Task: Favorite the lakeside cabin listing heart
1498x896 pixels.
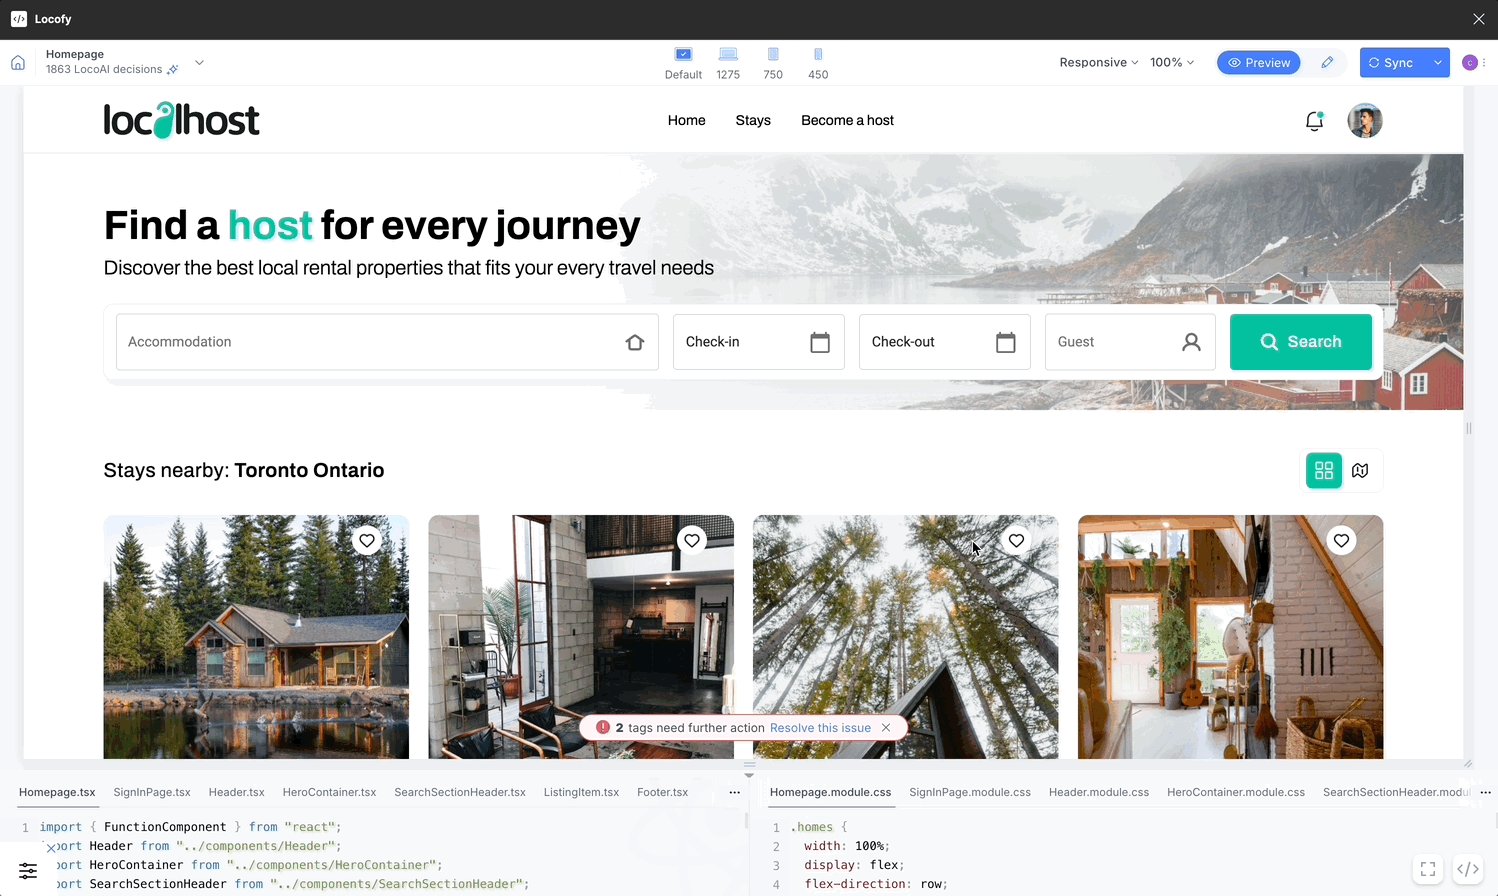Action: [x=367, y=541]
